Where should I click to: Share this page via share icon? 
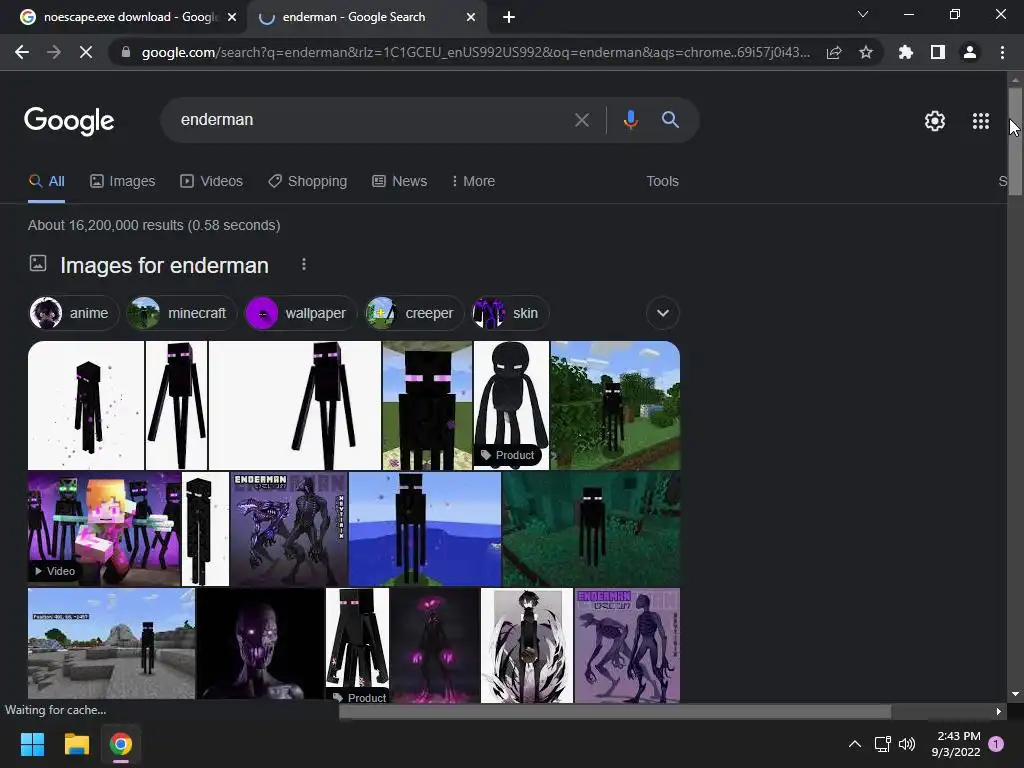tap(834, 52)
